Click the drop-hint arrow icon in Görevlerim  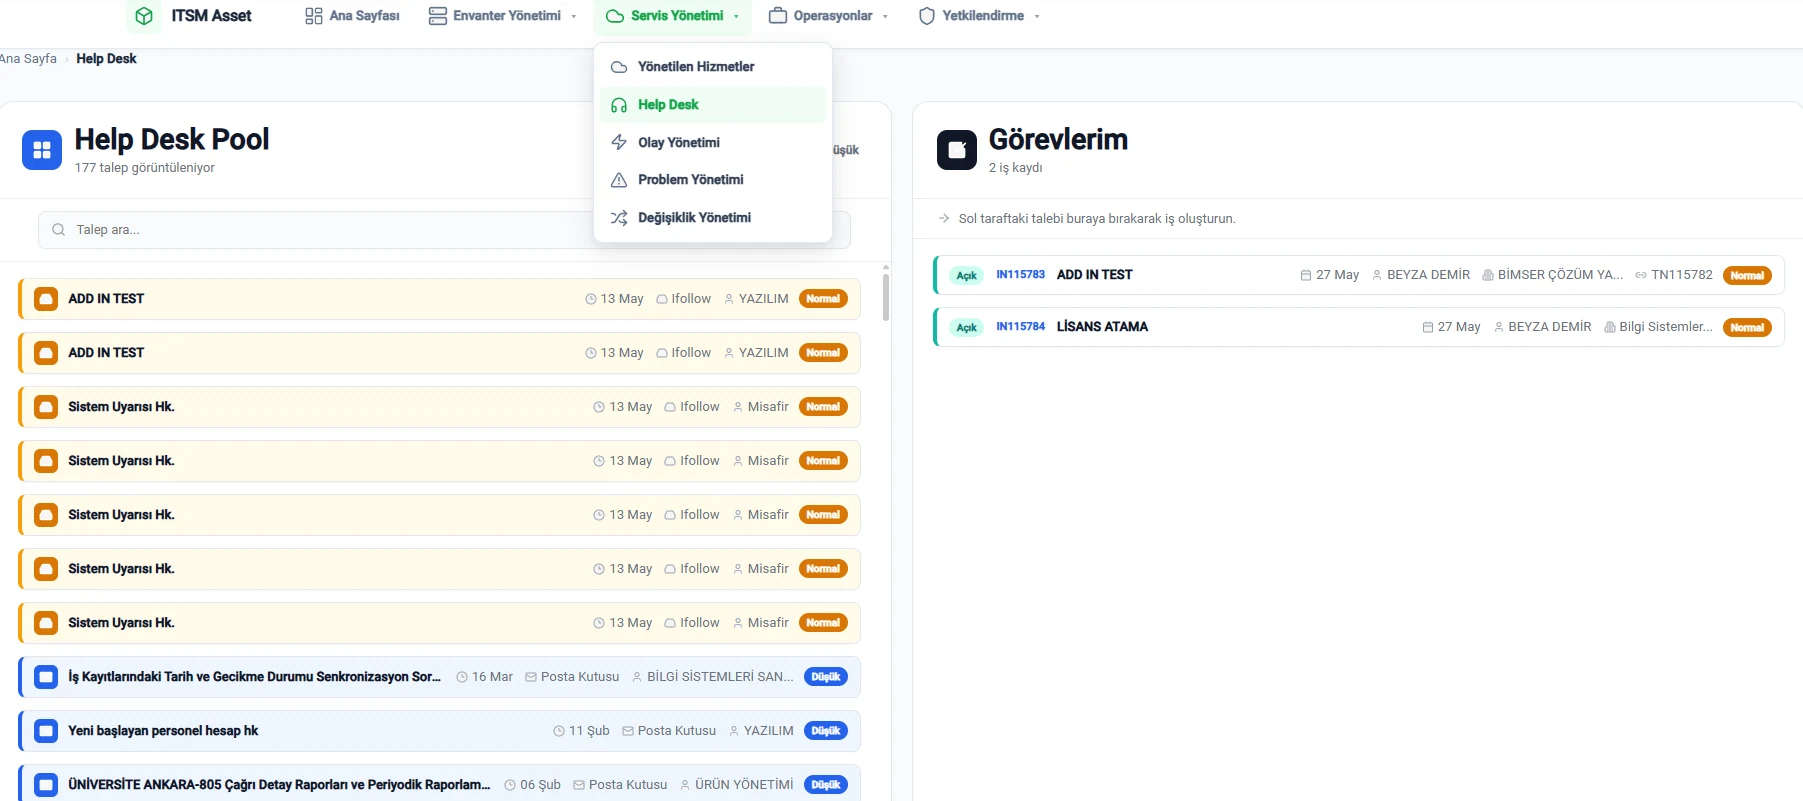point(944,218)
